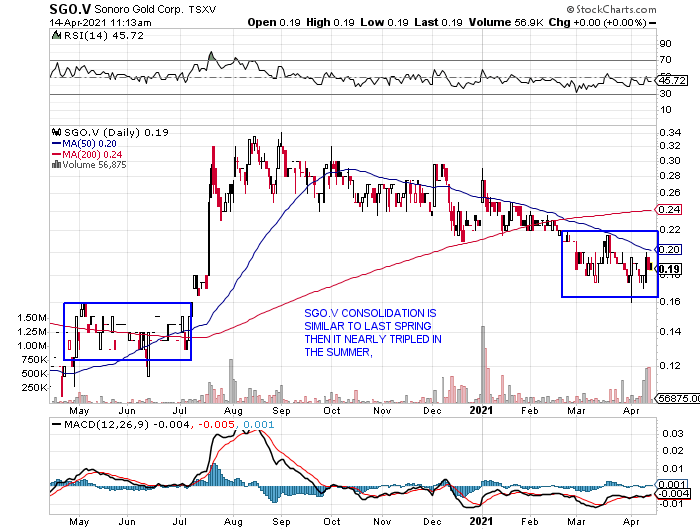The height and width of the screenshot is (530, 700).
Task: Click the RSI indicator icon beside RSI(14)
Action: 56,35
